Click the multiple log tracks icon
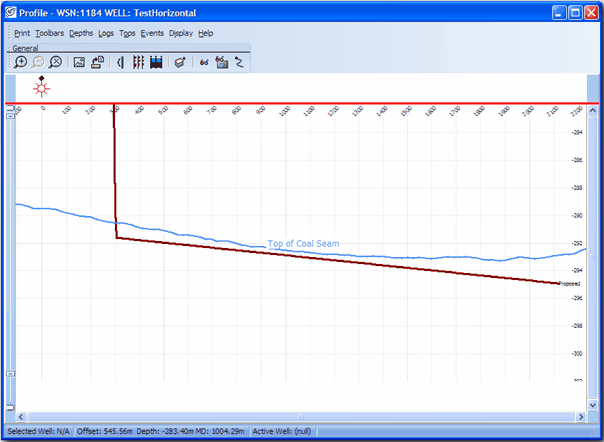This screenshot has width=604, height=442. click(138, 62)
